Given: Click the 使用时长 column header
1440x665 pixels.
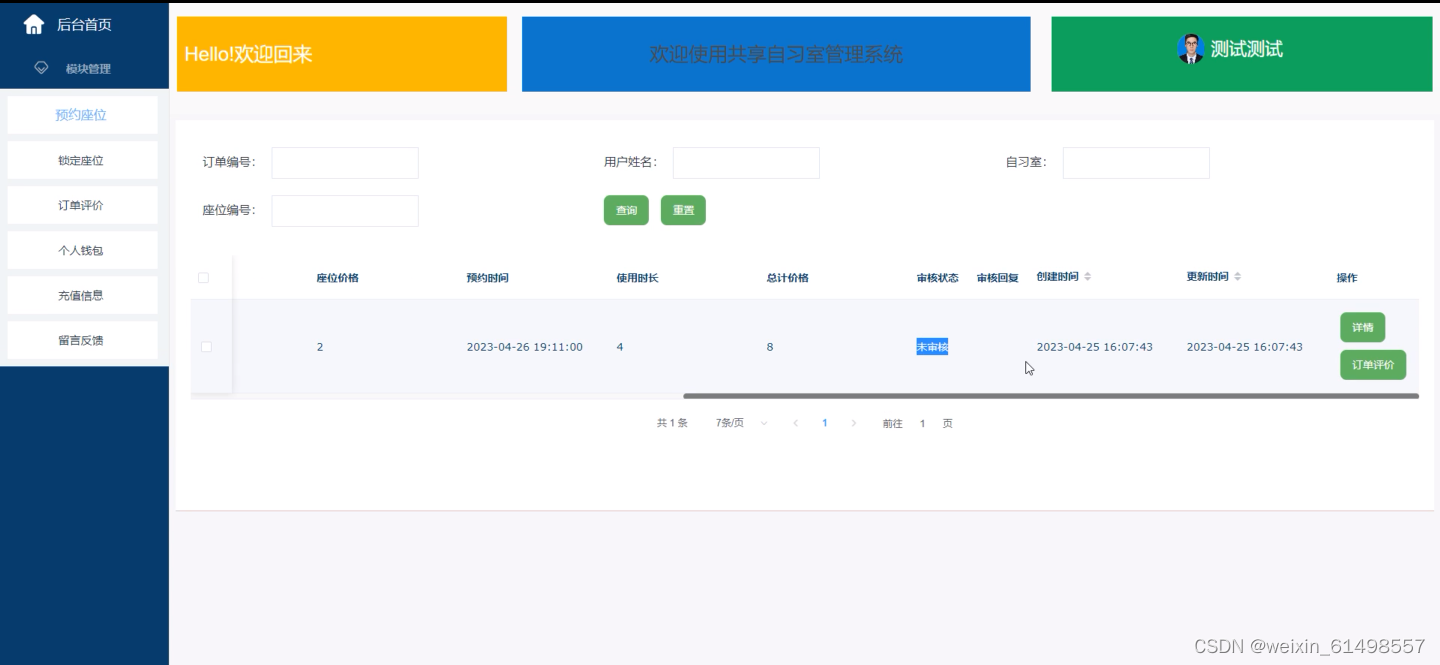Looking at the screenshot, I should click(x=638, y=278).
